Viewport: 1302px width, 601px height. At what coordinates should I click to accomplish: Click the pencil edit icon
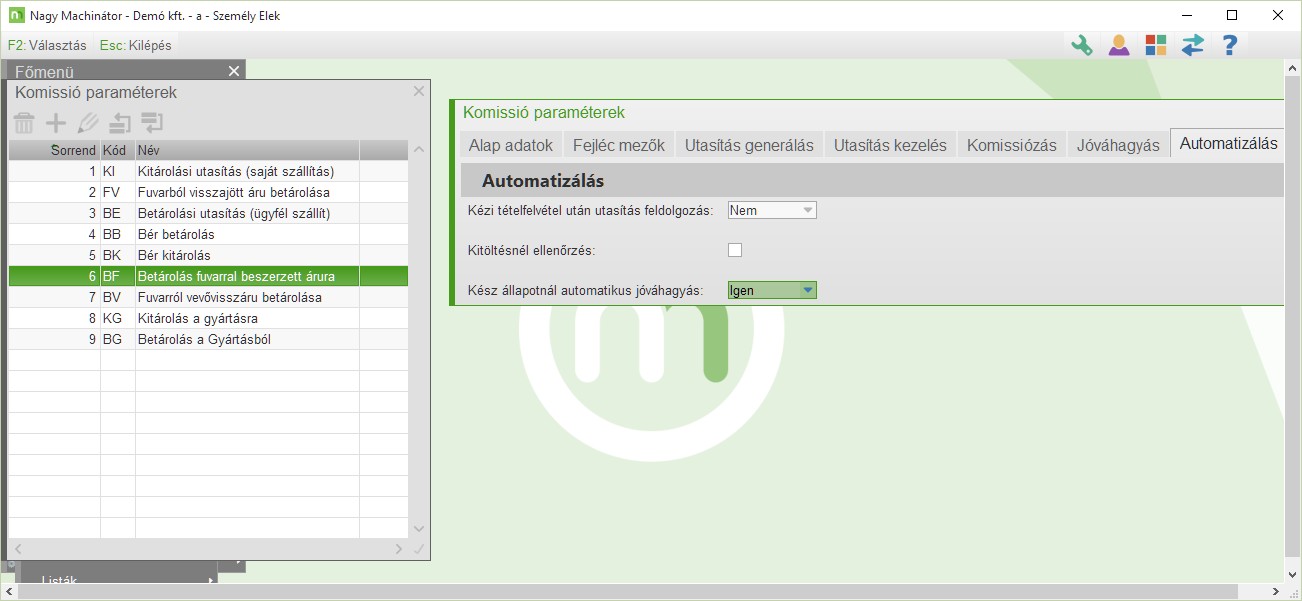tap(88, 123)
